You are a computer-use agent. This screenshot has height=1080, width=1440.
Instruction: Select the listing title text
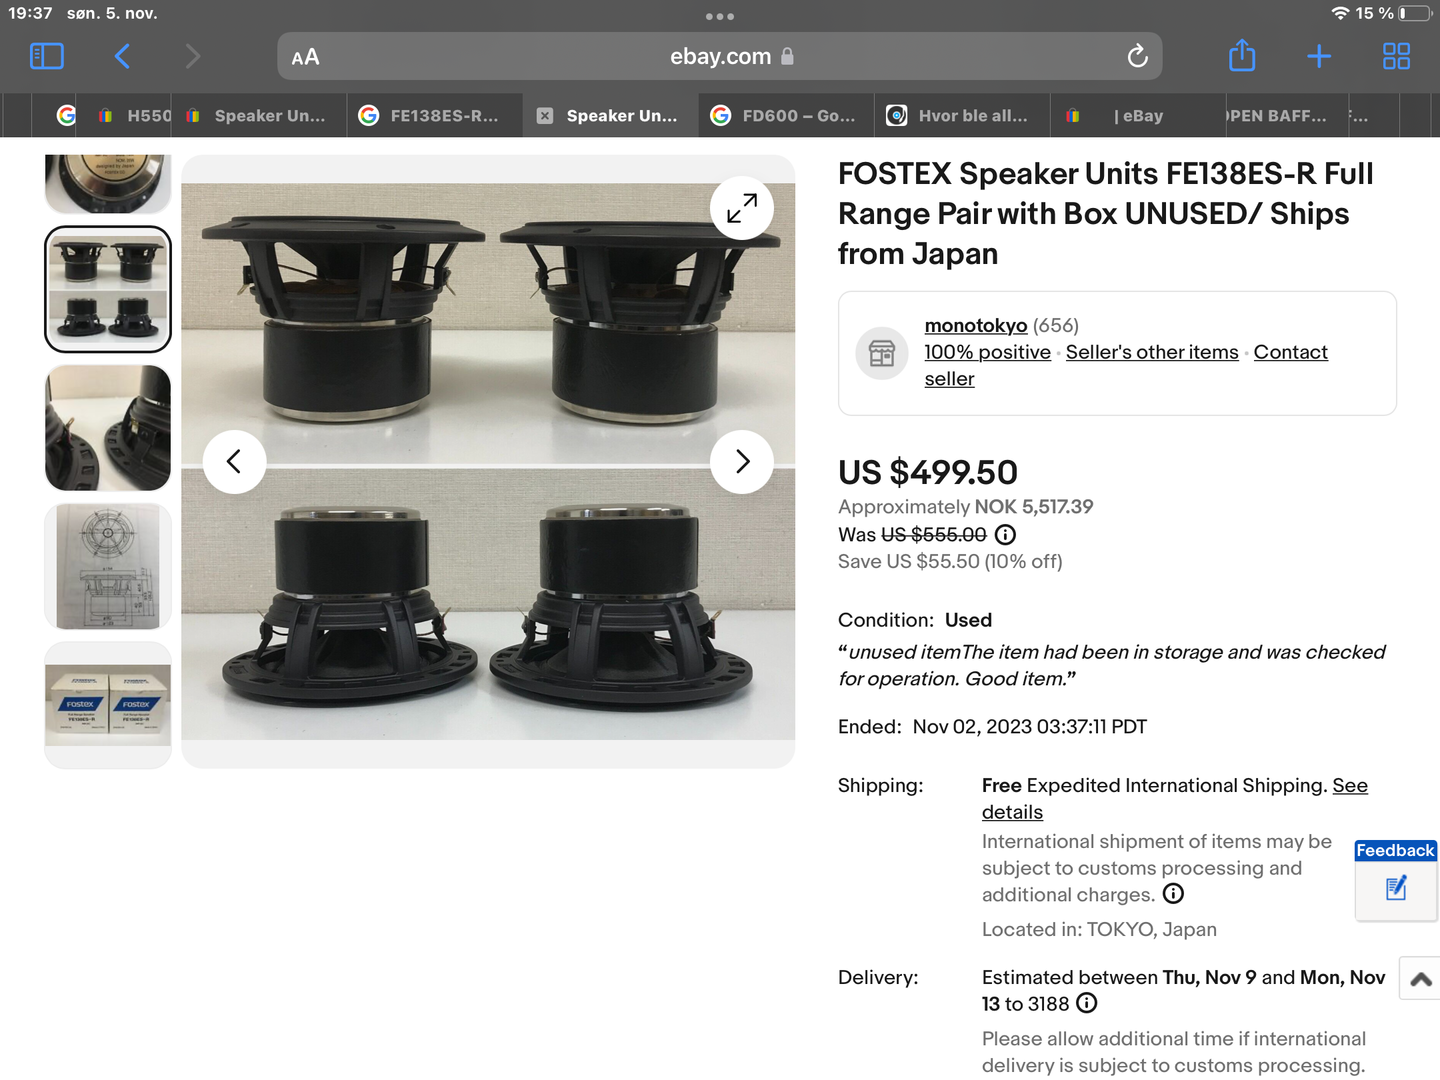point(1106,214)
